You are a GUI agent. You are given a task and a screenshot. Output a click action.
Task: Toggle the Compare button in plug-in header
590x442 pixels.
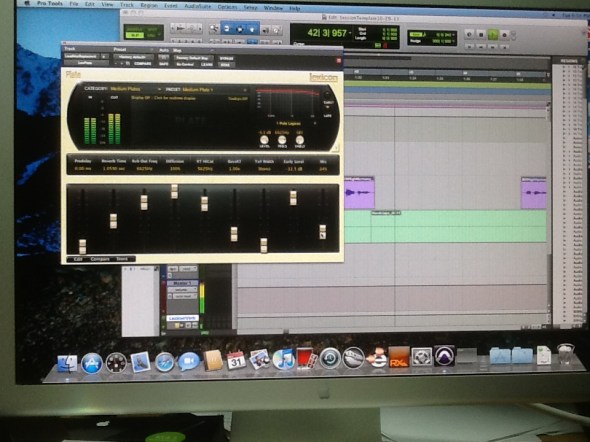[143, 64]
